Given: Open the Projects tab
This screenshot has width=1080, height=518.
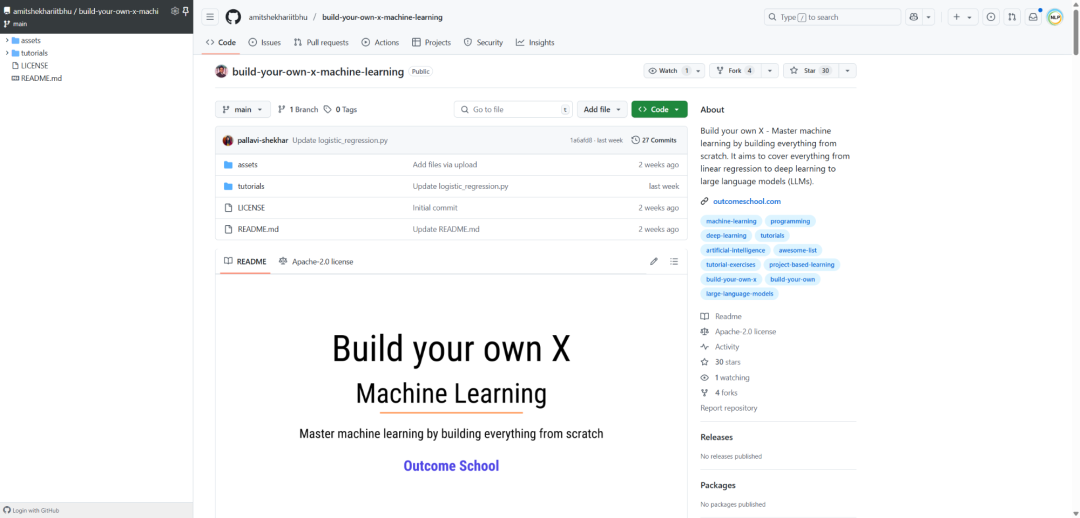Looking at the screenshot, I should tap(431, 42).
